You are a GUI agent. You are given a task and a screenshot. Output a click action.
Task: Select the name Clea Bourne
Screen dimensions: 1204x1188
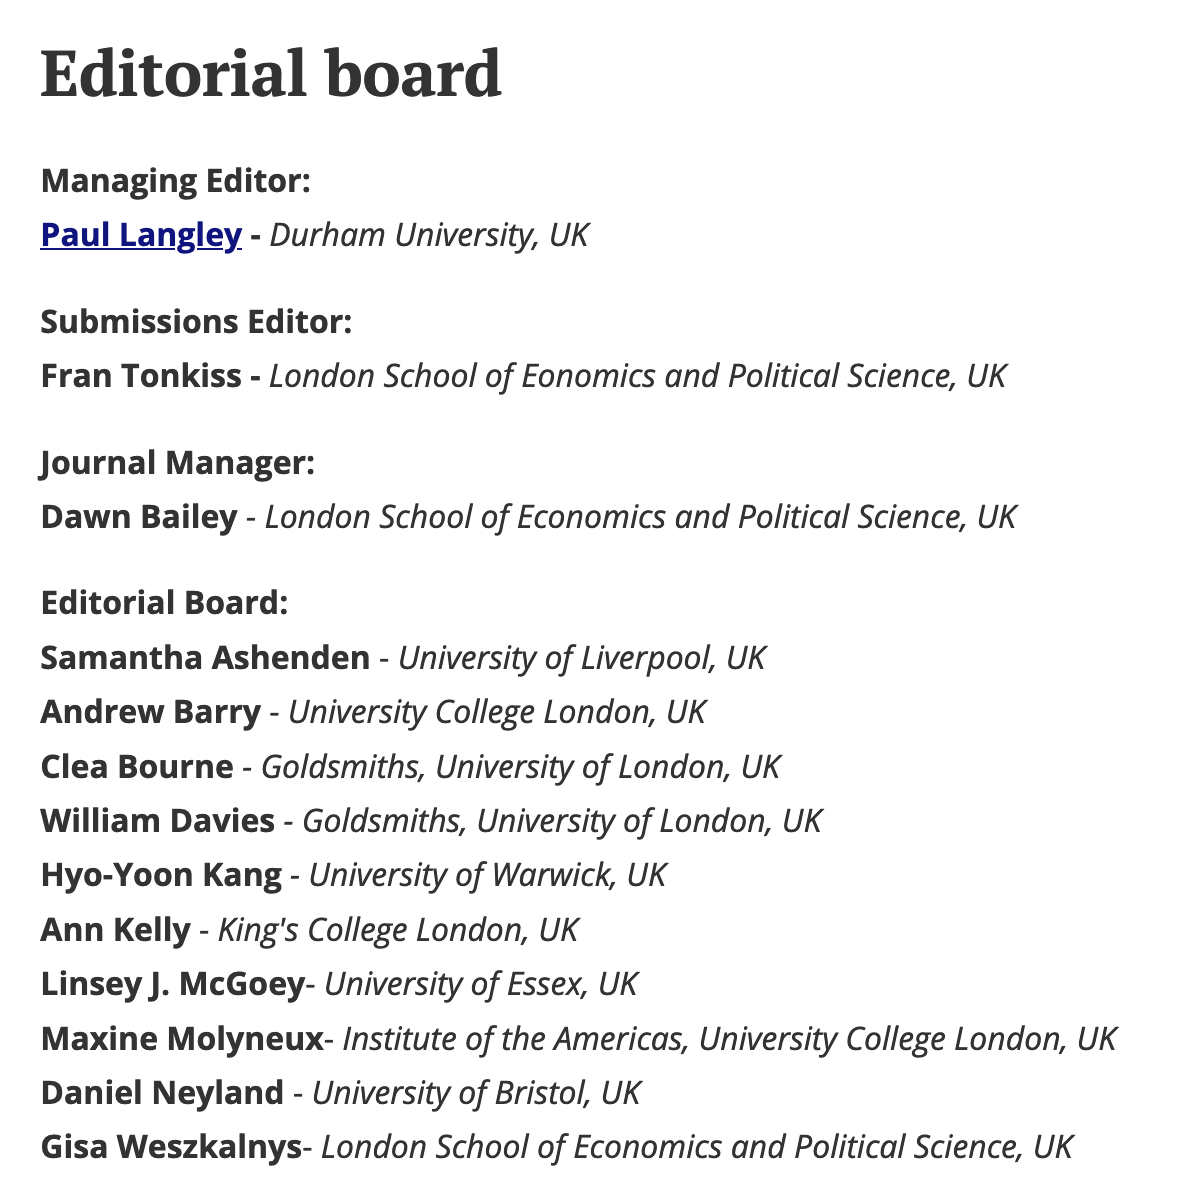tap(137, 767)
